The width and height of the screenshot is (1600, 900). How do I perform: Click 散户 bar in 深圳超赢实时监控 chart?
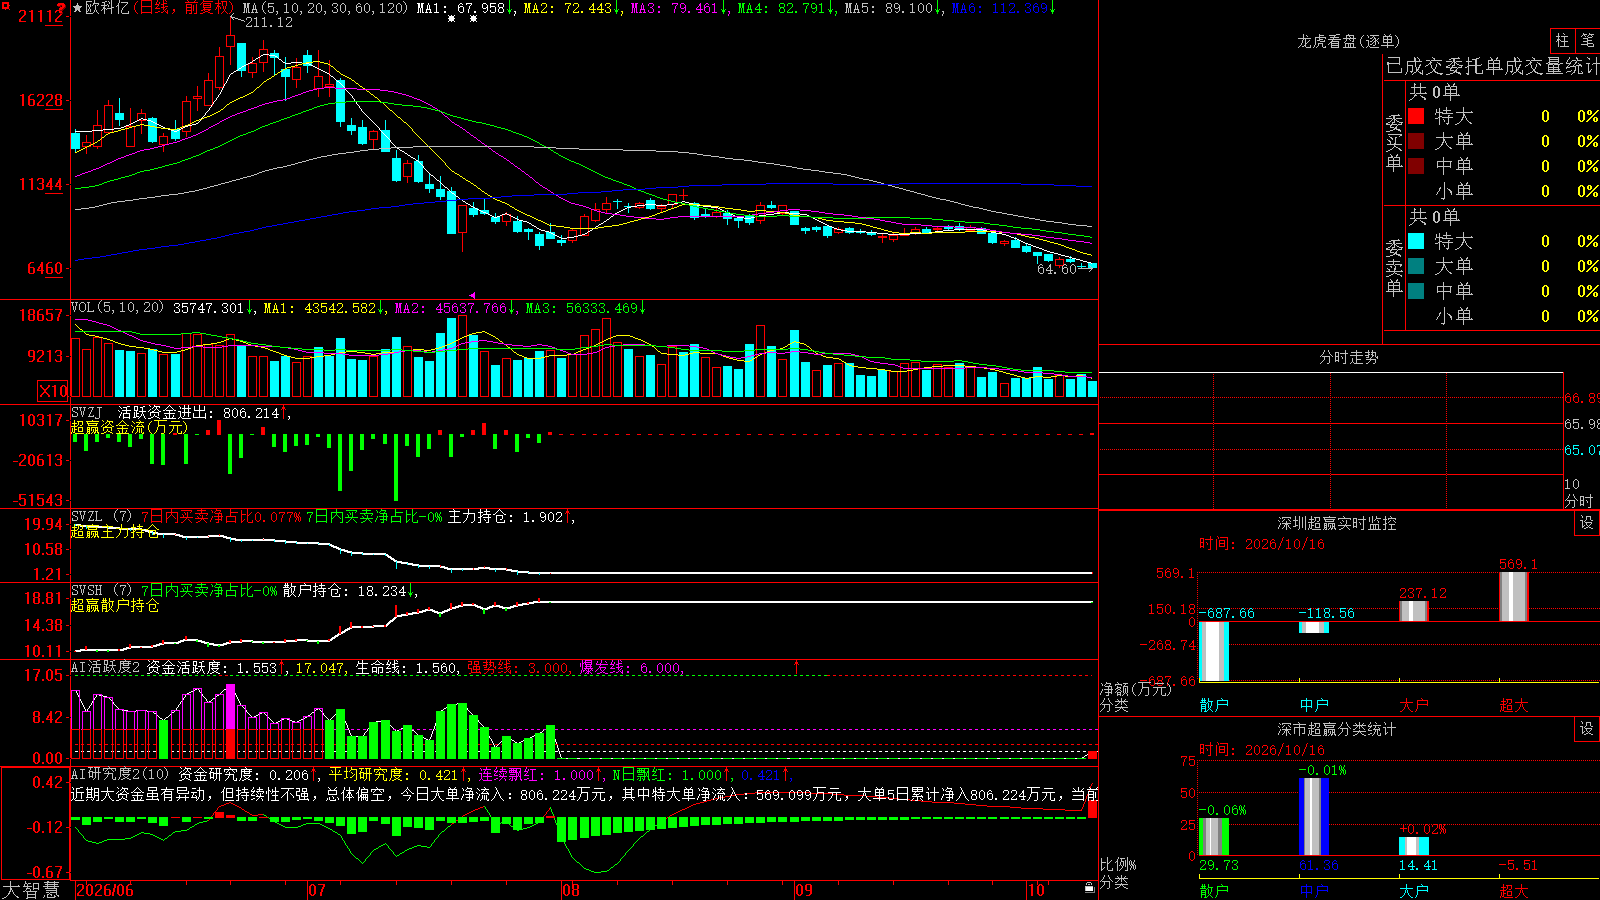tap(1214, 651)
